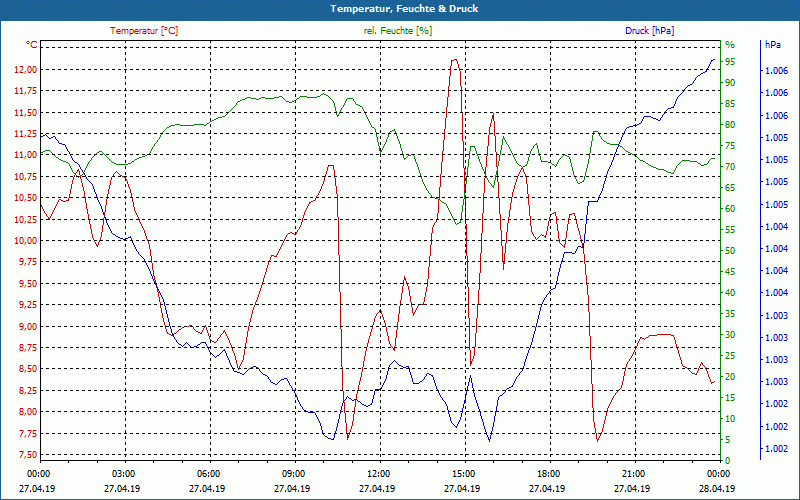
Task: Click the '9,75' temperature axis value
Action: click(x=28, y=262)
